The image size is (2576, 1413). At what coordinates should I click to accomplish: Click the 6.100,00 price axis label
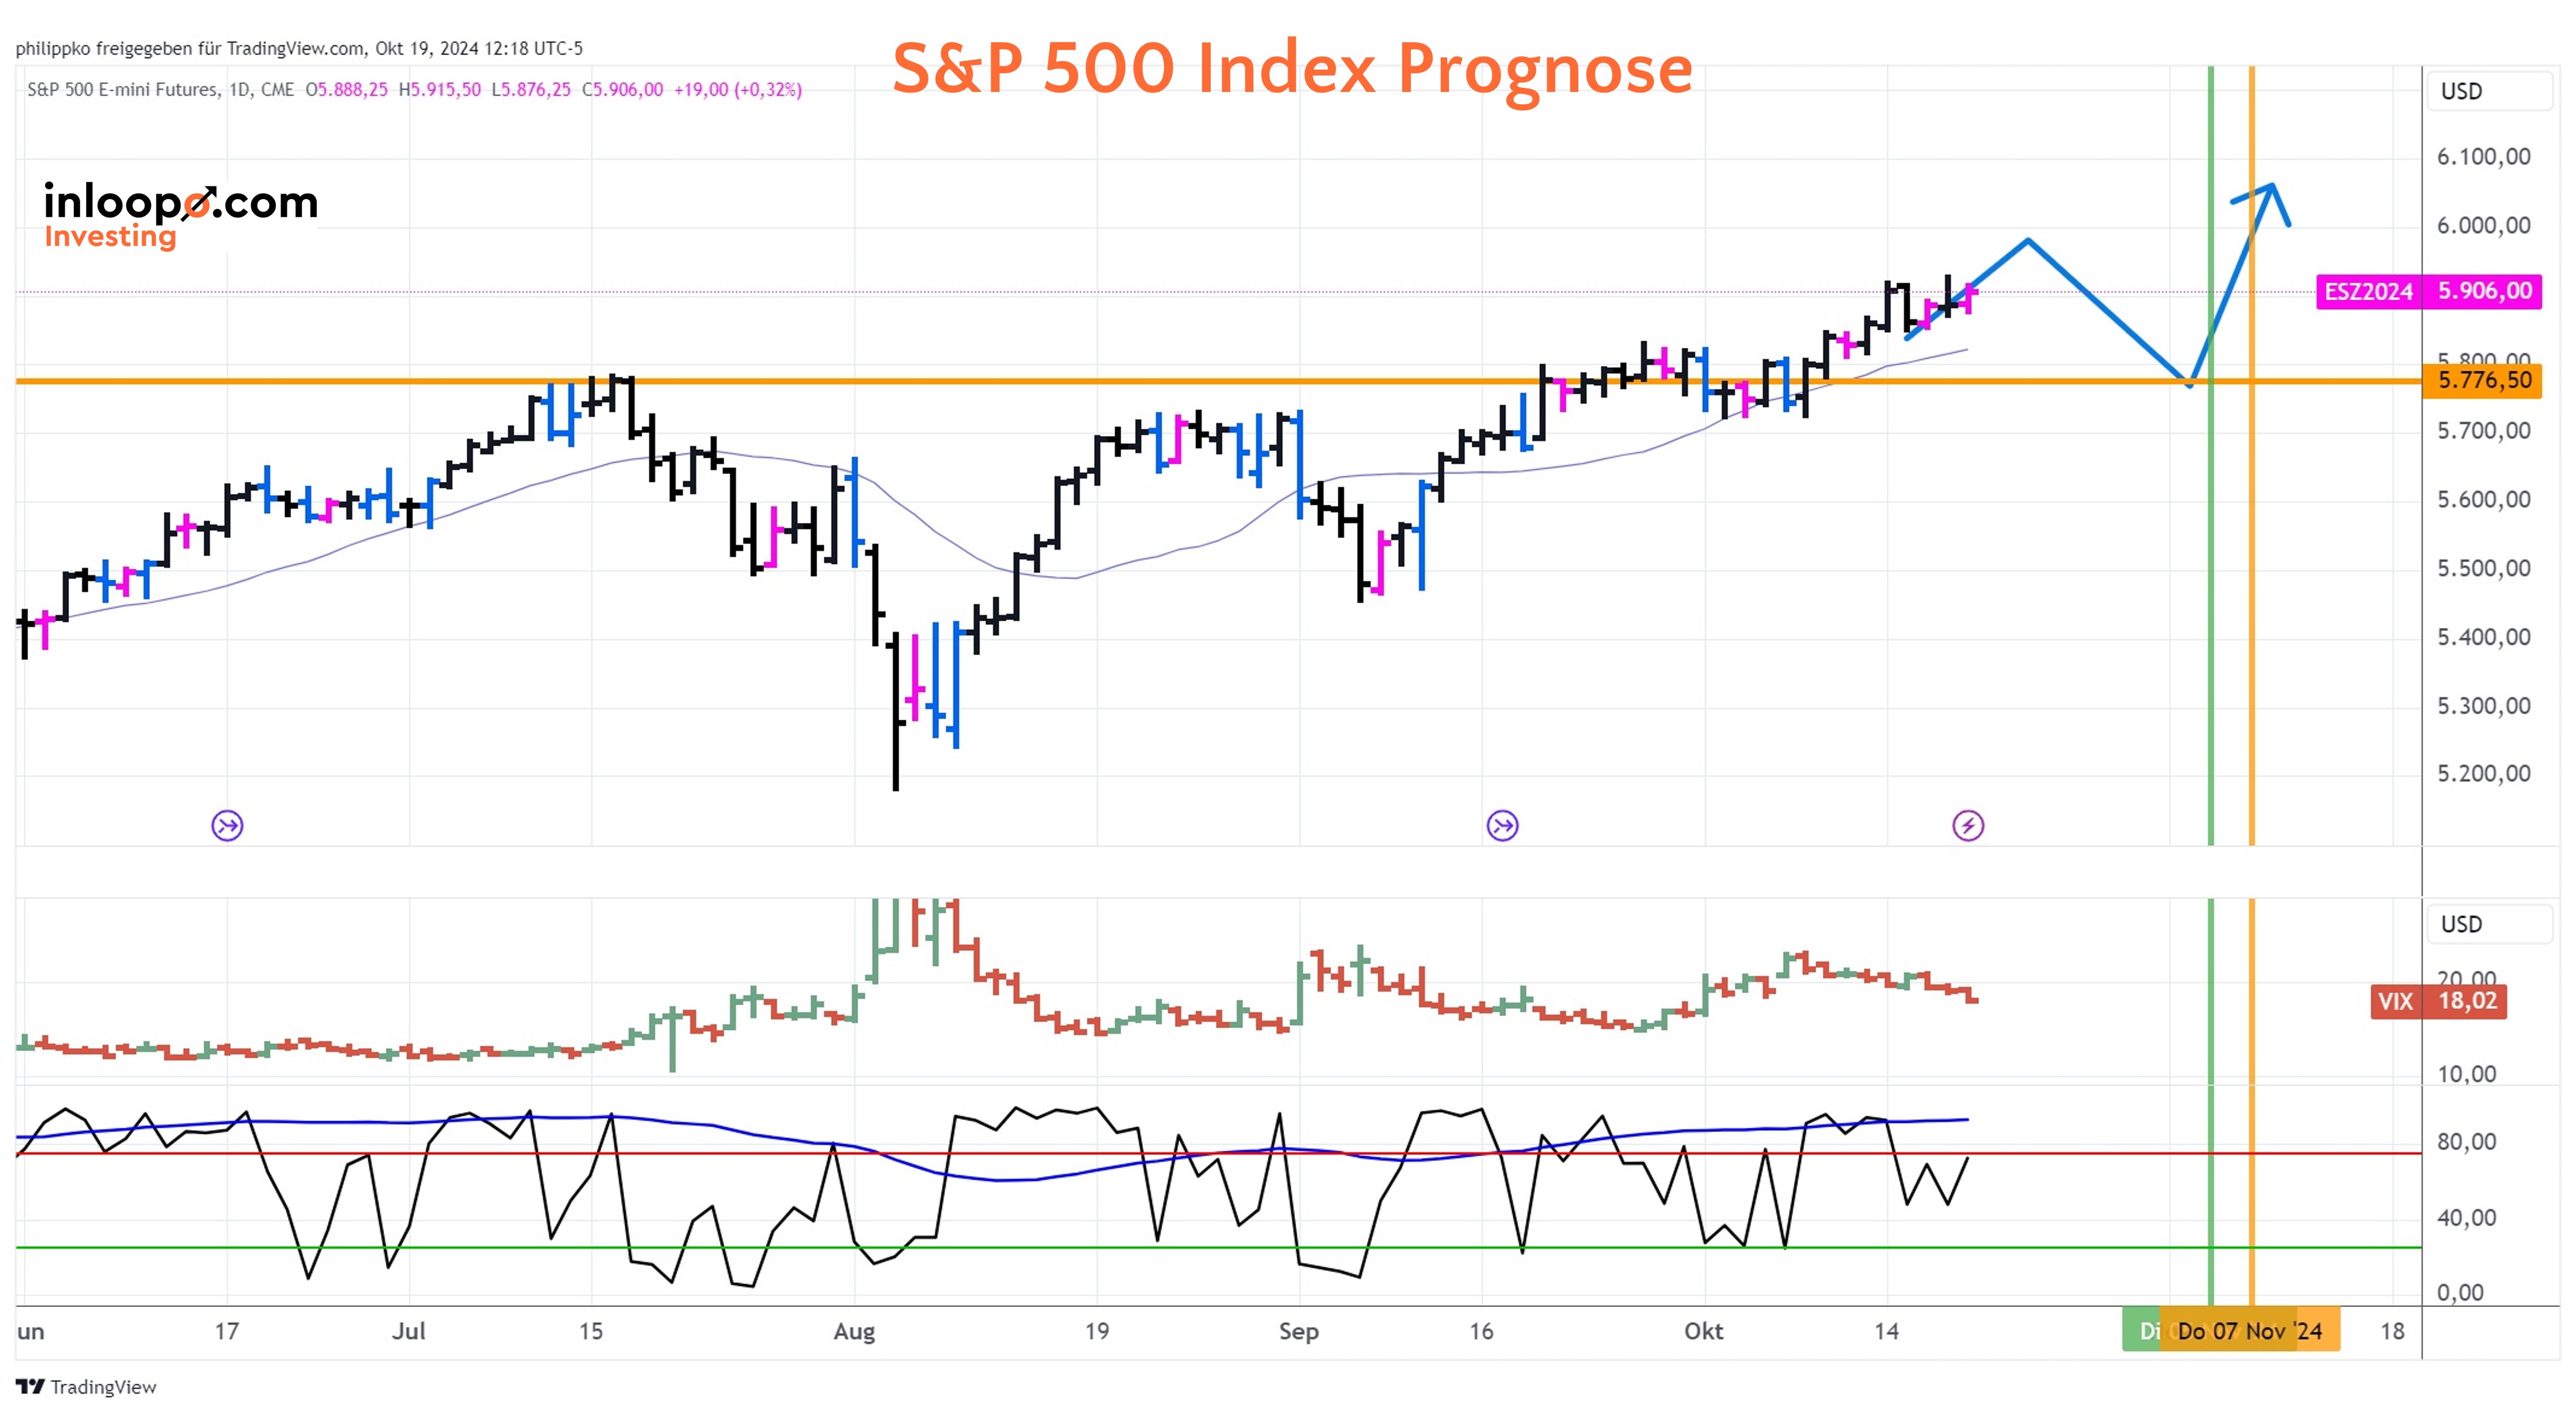(2483, 157)
